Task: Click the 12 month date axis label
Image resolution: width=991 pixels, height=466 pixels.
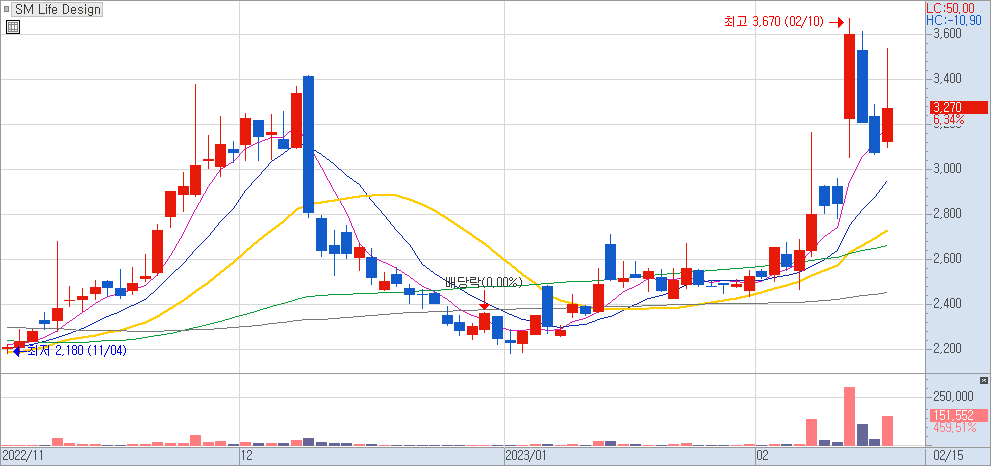Action: click(x=247, y=455)
